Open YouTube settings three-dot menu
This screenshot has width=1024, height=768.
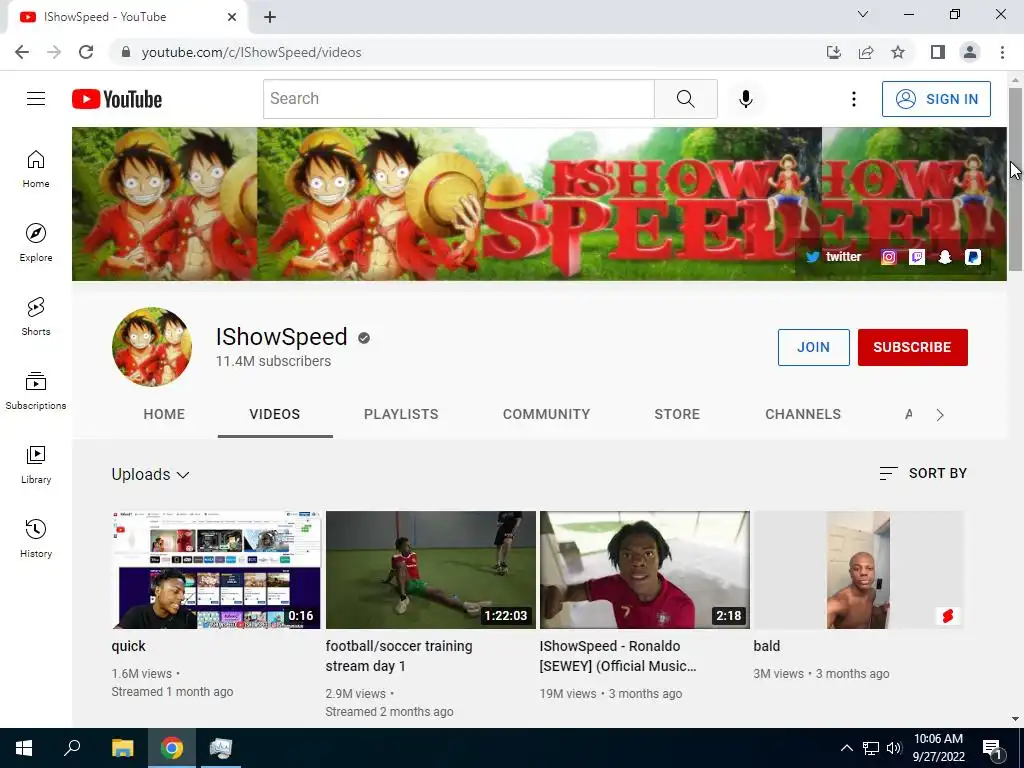pos(854,99)
